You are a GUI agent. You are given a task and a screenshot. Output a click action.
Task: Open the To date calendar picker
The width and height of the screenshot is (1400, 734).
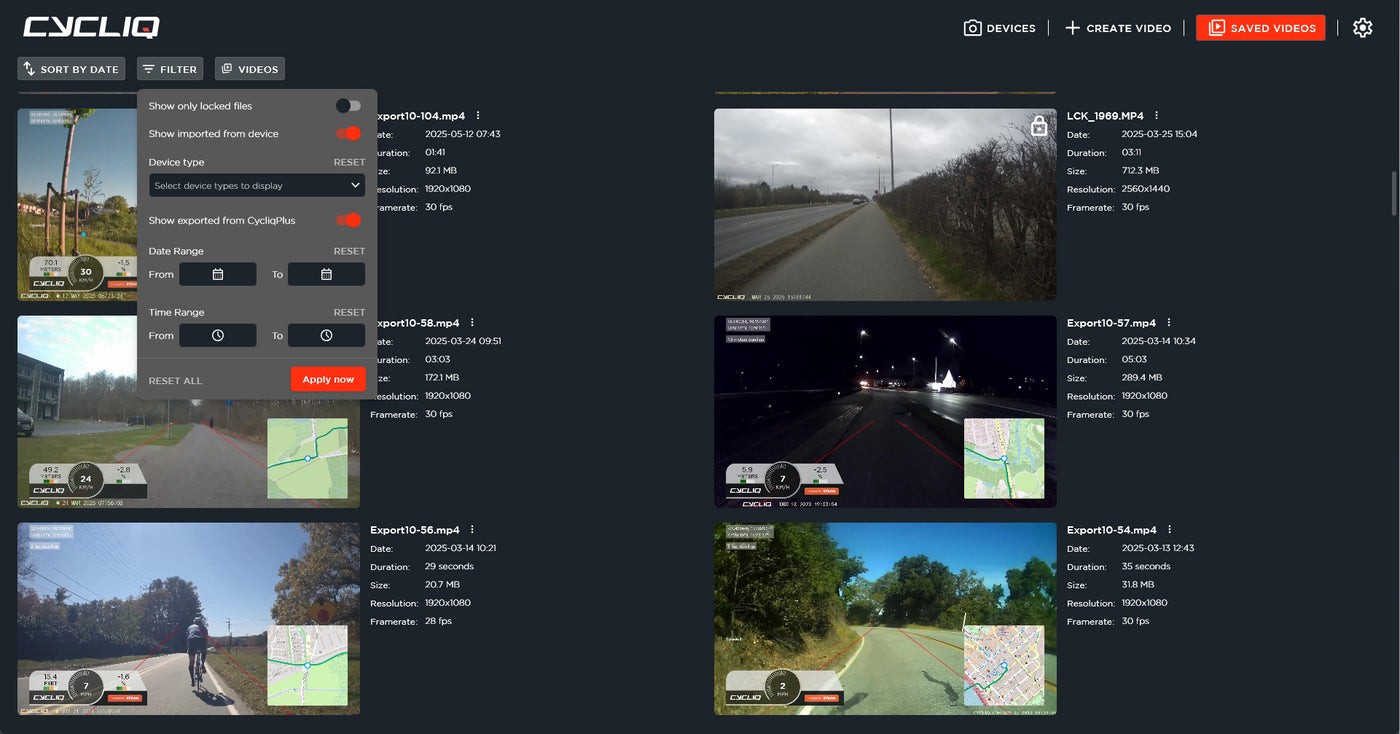tap(326, 273)
